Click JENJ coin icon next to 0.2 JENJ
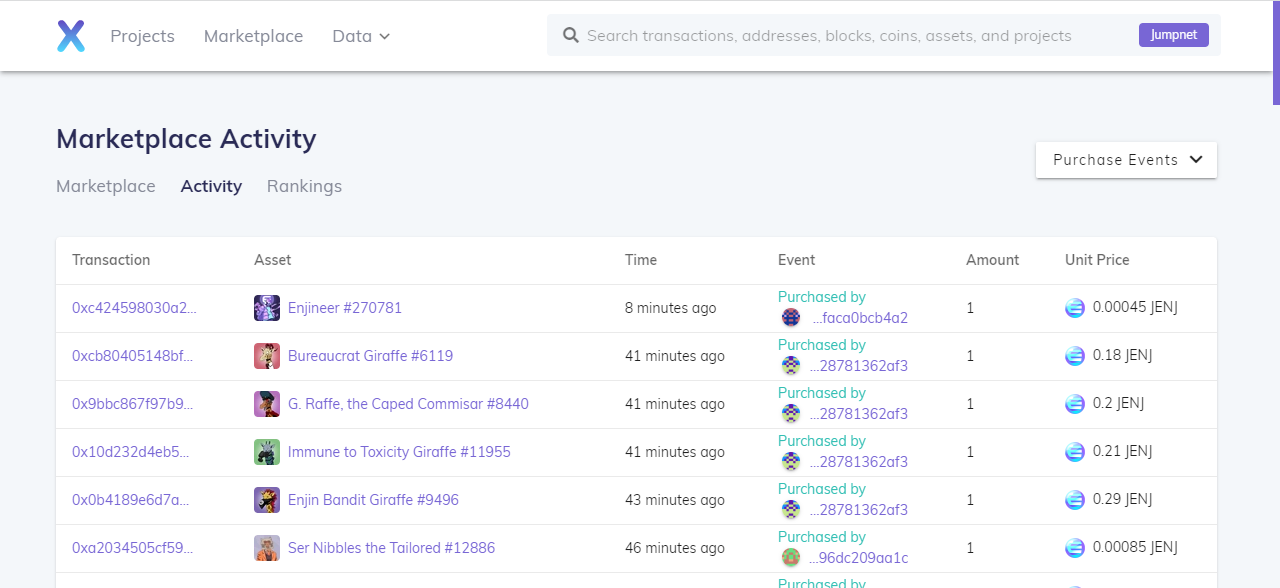The image size is (1280, 588). click(1075, 404)
